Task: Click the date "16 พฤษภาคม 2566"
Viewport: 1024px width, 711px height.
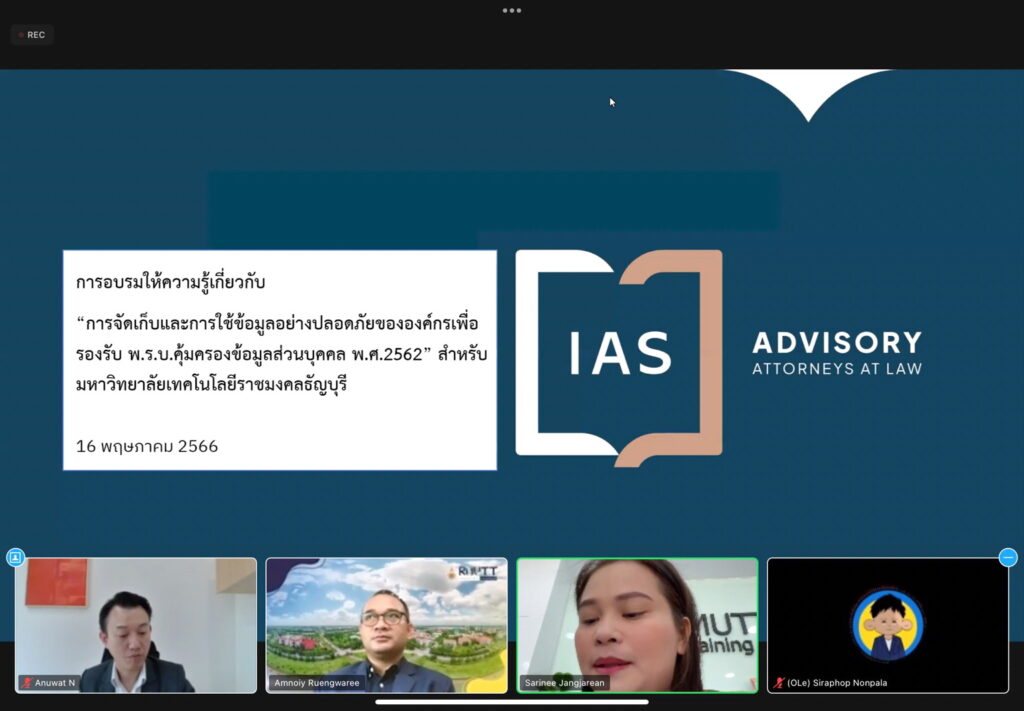Action: pos(147,447)
